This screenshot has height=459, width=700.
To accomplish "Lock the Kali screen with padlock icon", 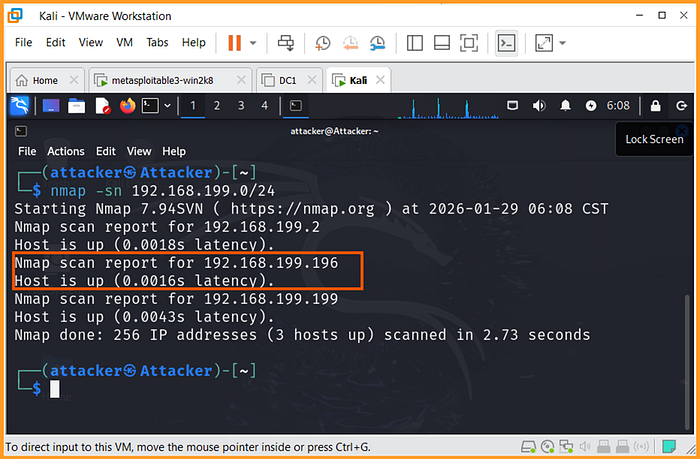I will (x=655, y=106).
